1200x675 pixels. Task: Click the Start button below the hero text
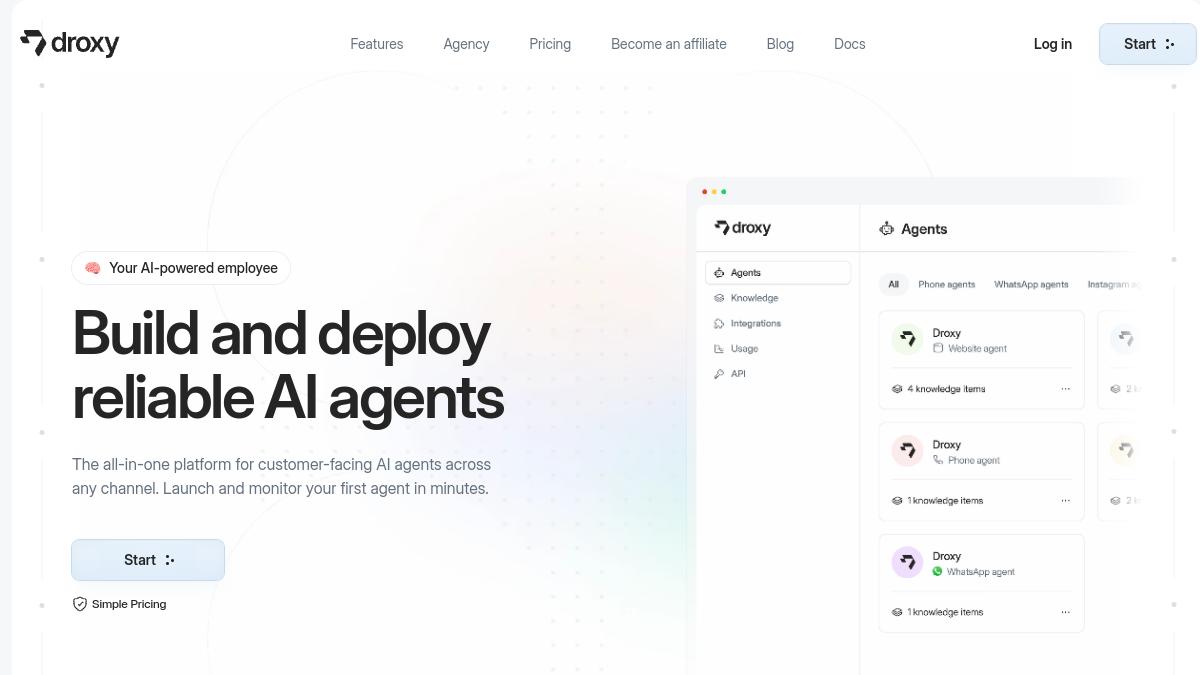[148, 560]
